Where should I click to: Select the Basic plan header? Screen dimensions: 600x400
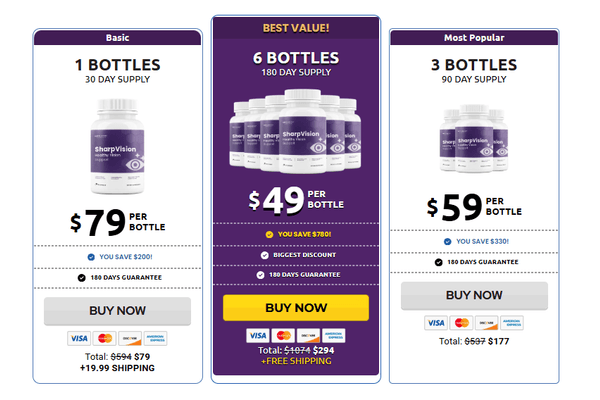click(x=117, y=38)
